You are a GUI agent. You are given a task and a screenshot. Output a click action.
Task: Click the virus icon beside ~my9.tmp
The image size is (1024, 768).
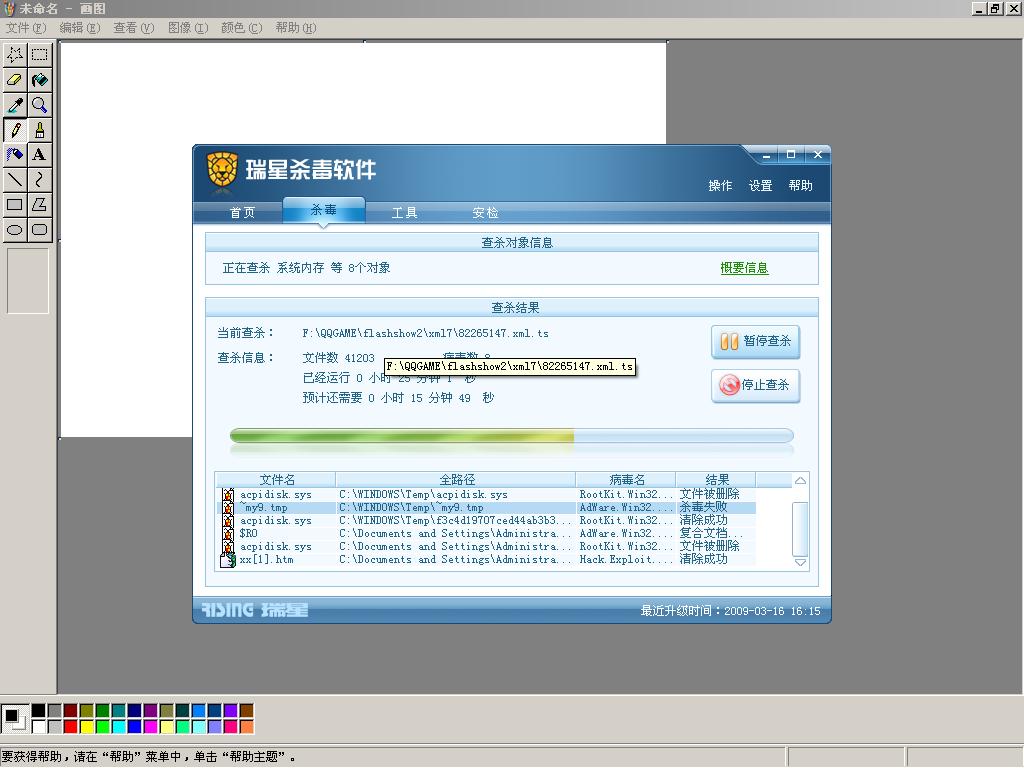(x=227, y=507)
